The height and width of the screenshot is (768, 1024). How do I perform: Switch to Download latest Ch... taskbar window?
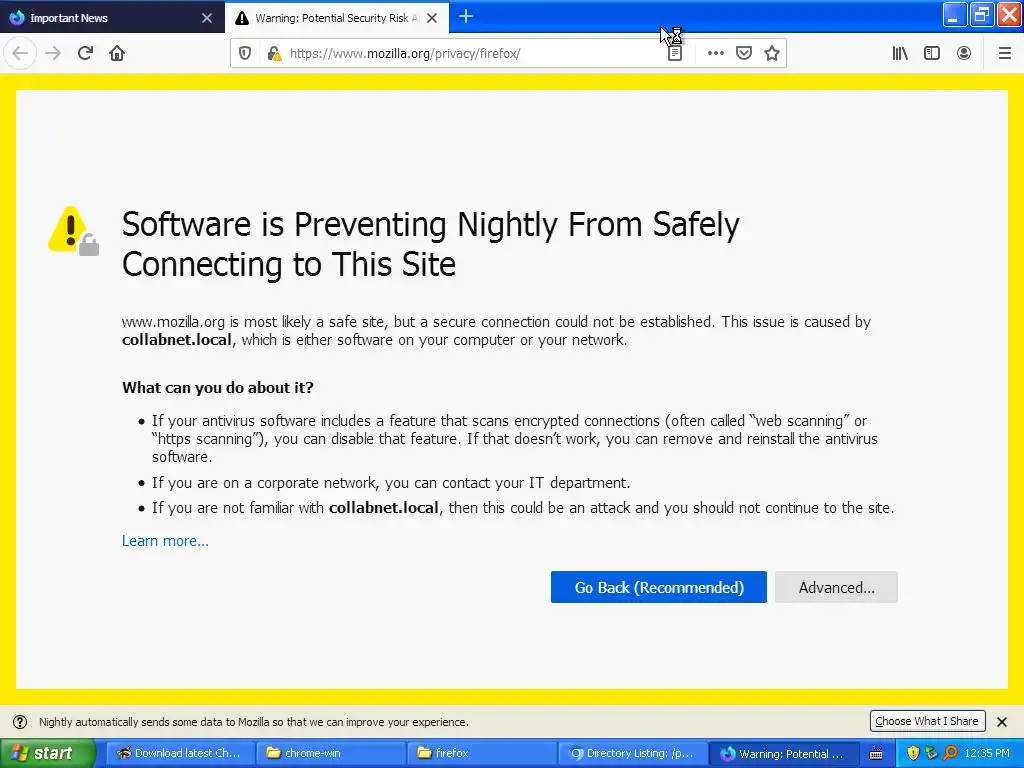pyautogui.click(x=178, y=753)
